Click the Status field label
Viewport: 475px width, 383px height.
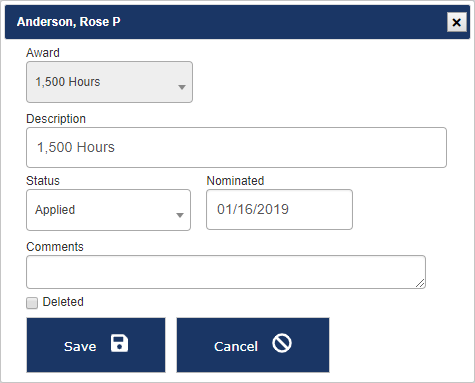click(x=43, y=181)
